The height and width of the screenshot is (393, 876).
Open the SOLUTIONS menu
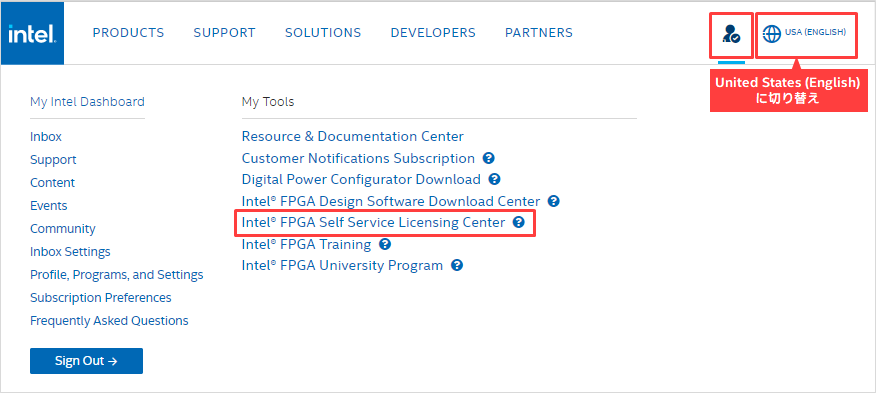click(323, 33)
